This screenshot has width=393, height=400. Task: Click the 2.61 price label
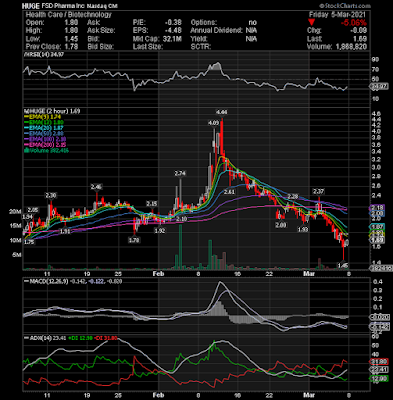(x=230, y=192)
